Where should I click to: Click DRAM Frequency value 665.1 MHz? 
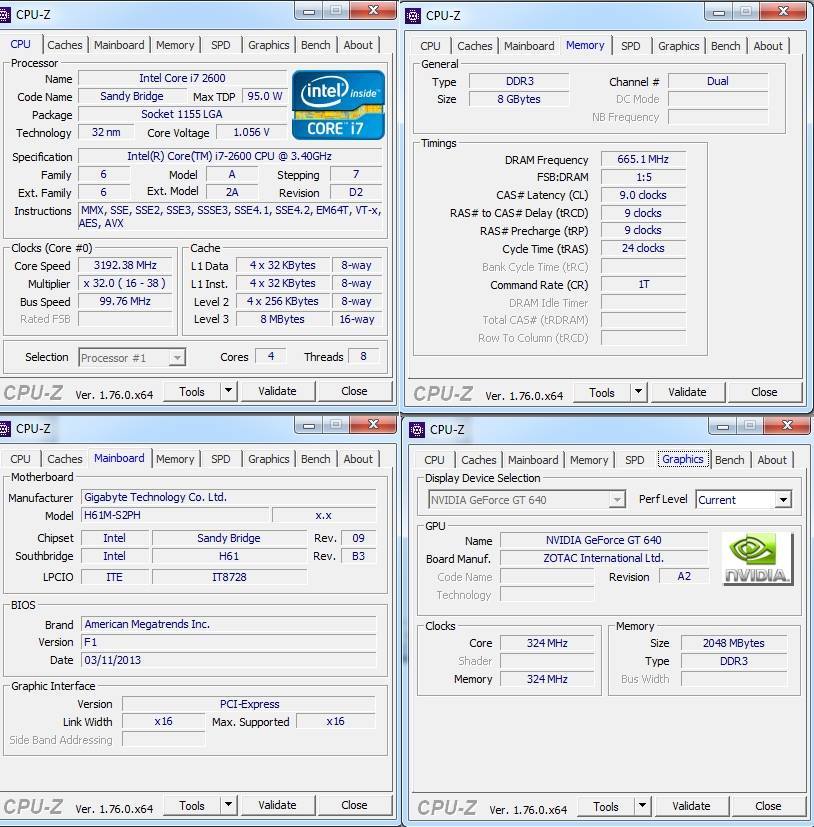pos(643,159)
